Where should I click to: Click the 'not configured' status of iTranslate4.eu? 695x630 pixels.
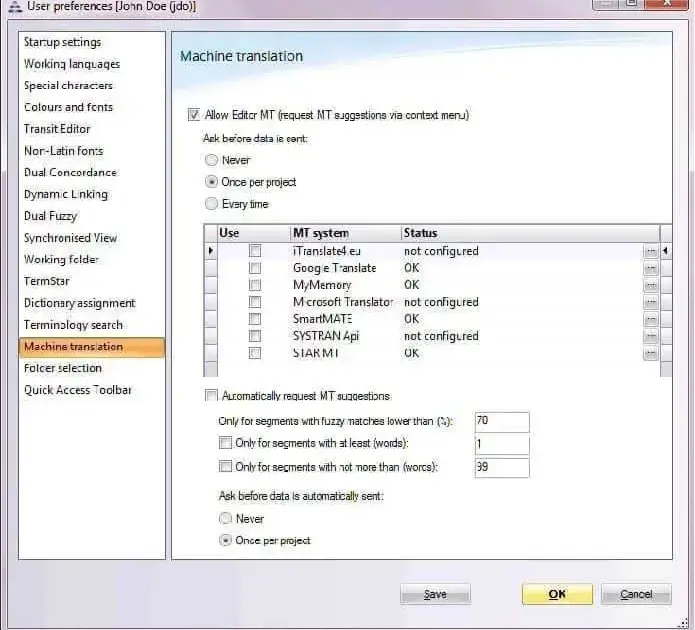[x=441, y=251]
